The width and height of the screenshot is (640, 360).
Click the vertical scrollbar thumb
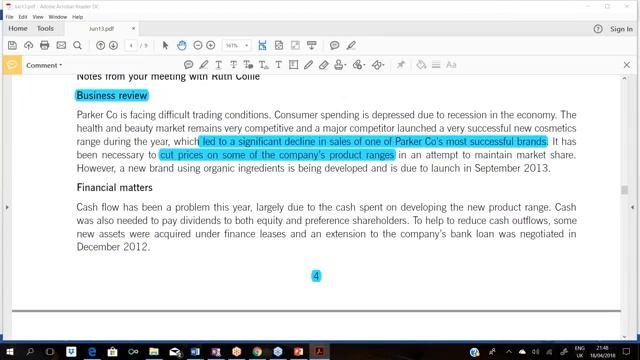[624, 190]
